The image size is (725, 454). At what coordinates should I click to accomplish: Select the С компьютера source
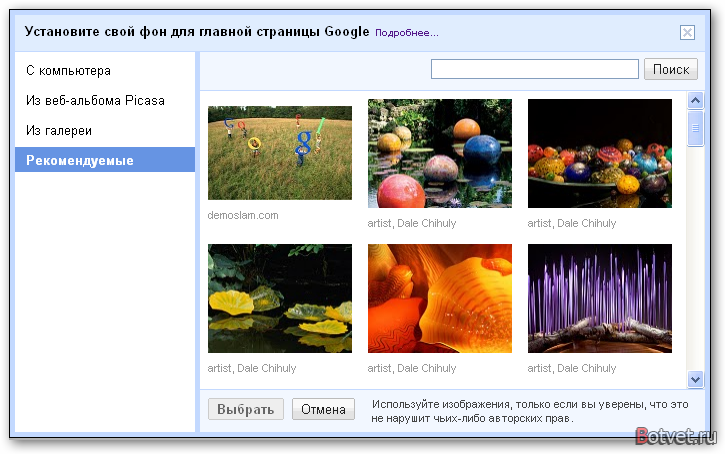tap(68, 71)
